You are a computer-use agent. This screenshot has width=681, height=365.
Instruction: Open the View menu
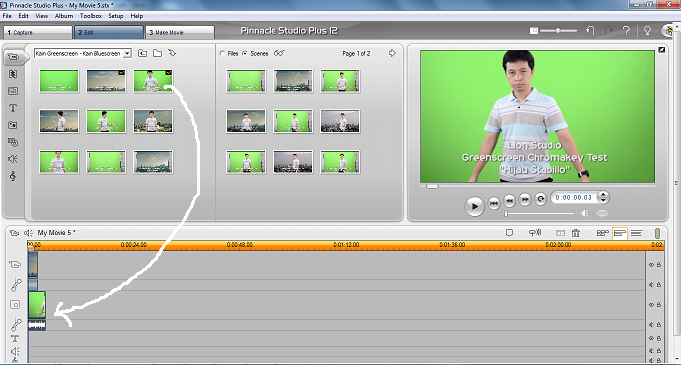pyautogui.click(x=42, y=16)
